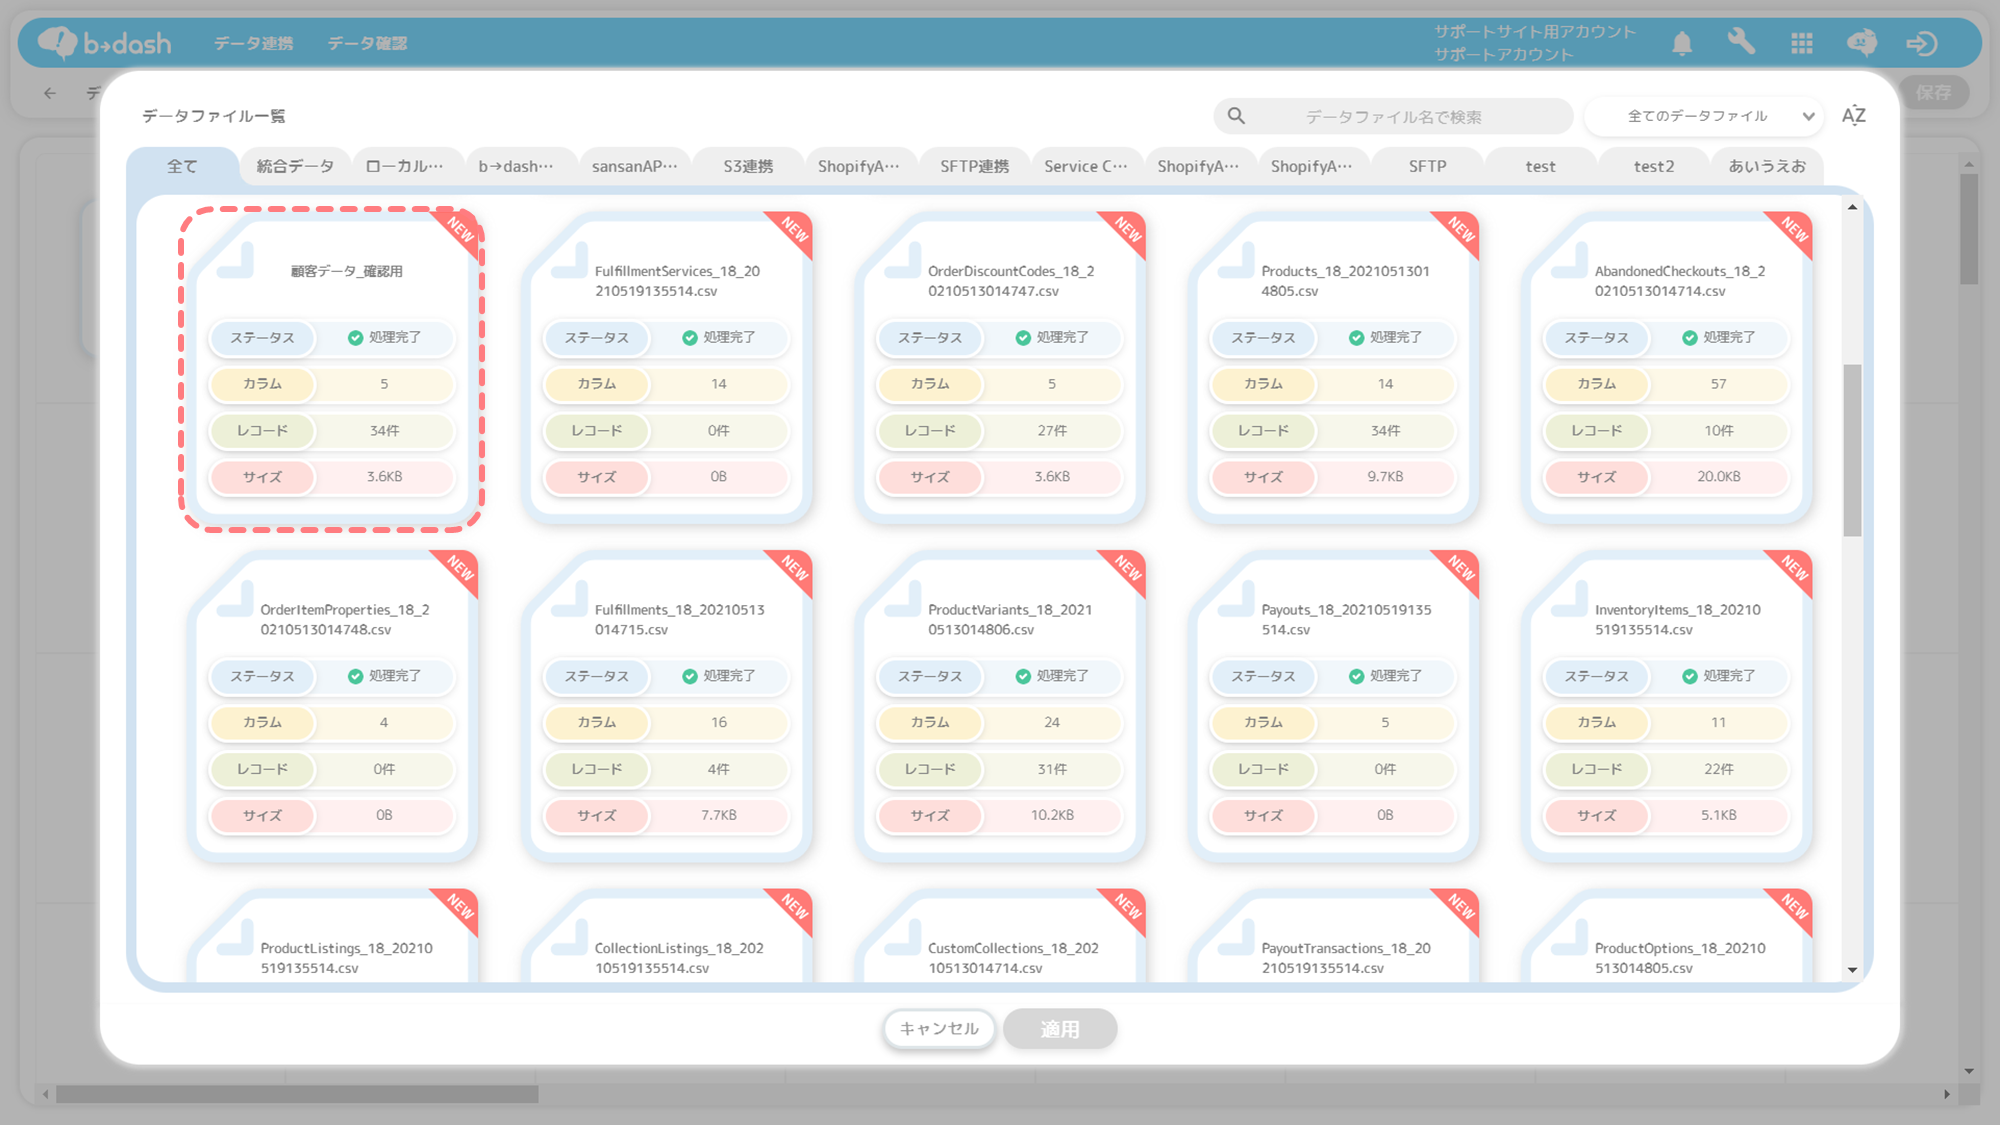Switch to the 統合データ tab
The width and height of the screenshot is (2000, 1125).
(295, 166)
